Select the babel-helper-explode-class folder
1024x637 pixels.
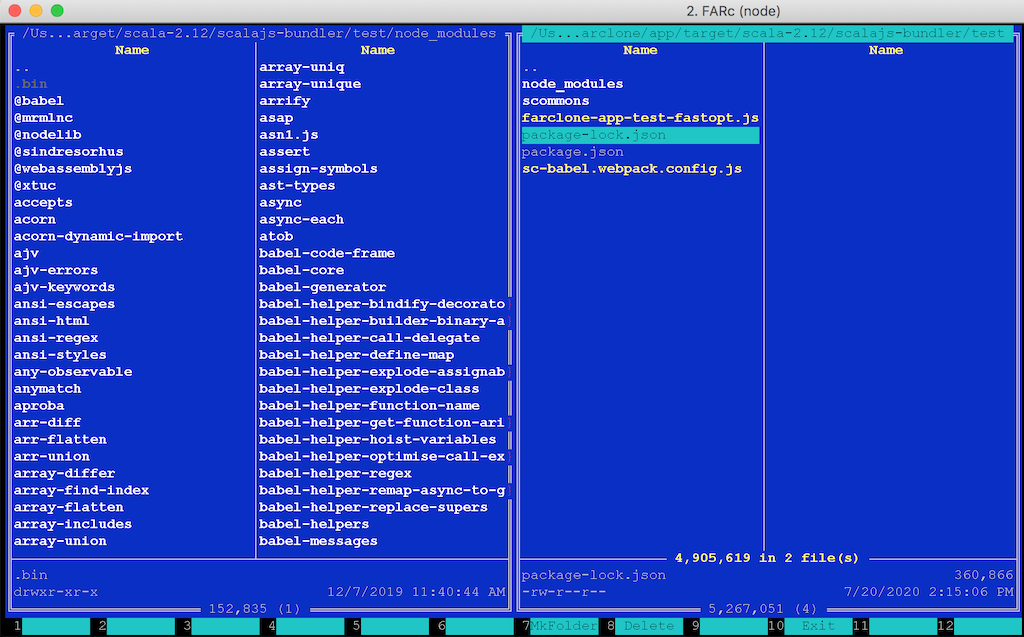(370, 389)
